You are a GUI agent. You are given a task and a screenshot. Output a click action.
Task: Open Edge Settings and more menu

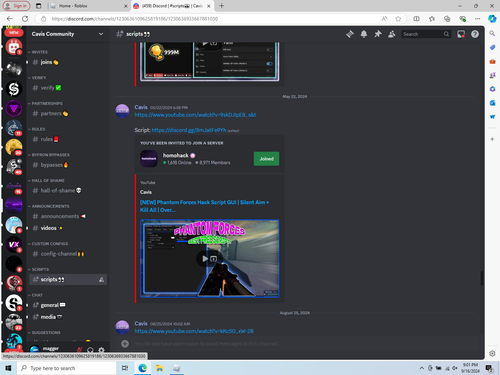pos(478,19)
